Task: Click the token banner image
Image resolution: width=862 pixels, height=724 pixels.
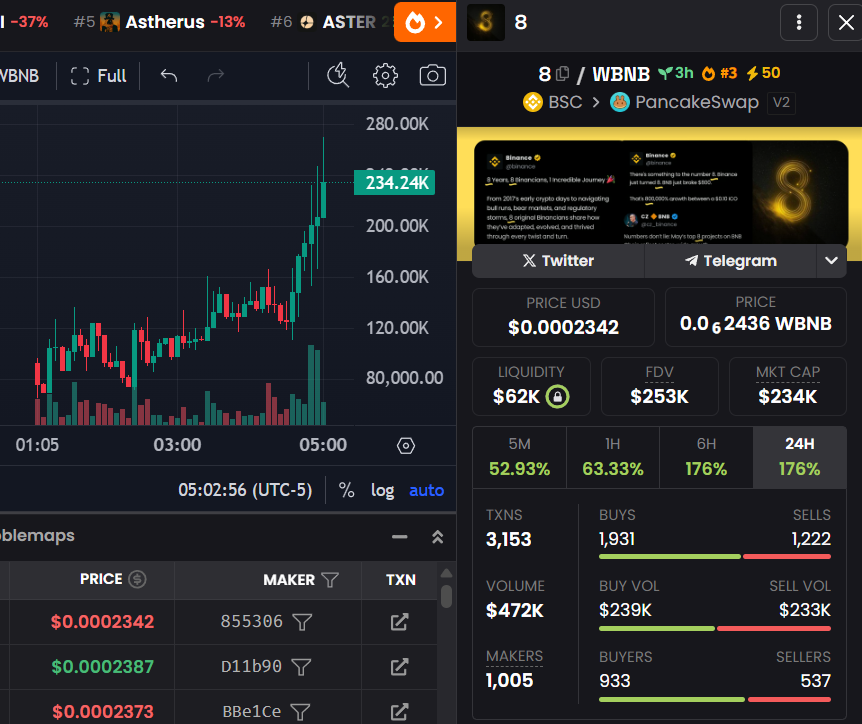Action: click(659, 193)
